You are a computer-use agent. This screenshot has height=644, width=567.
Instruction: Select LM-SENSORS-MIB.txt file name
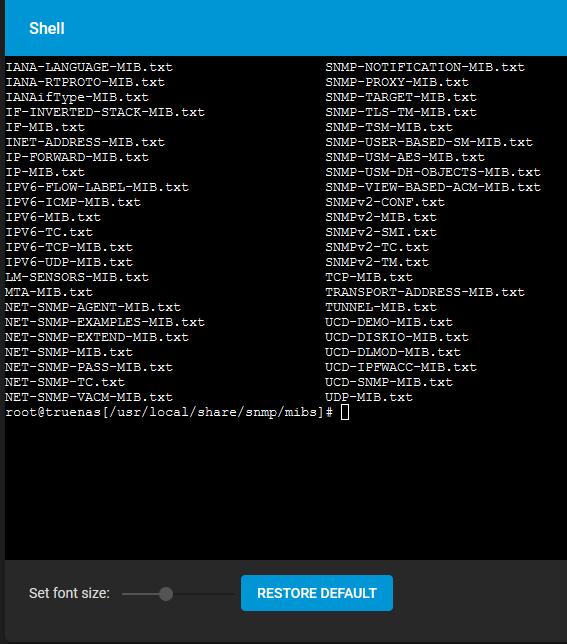(x=77, y=277)
